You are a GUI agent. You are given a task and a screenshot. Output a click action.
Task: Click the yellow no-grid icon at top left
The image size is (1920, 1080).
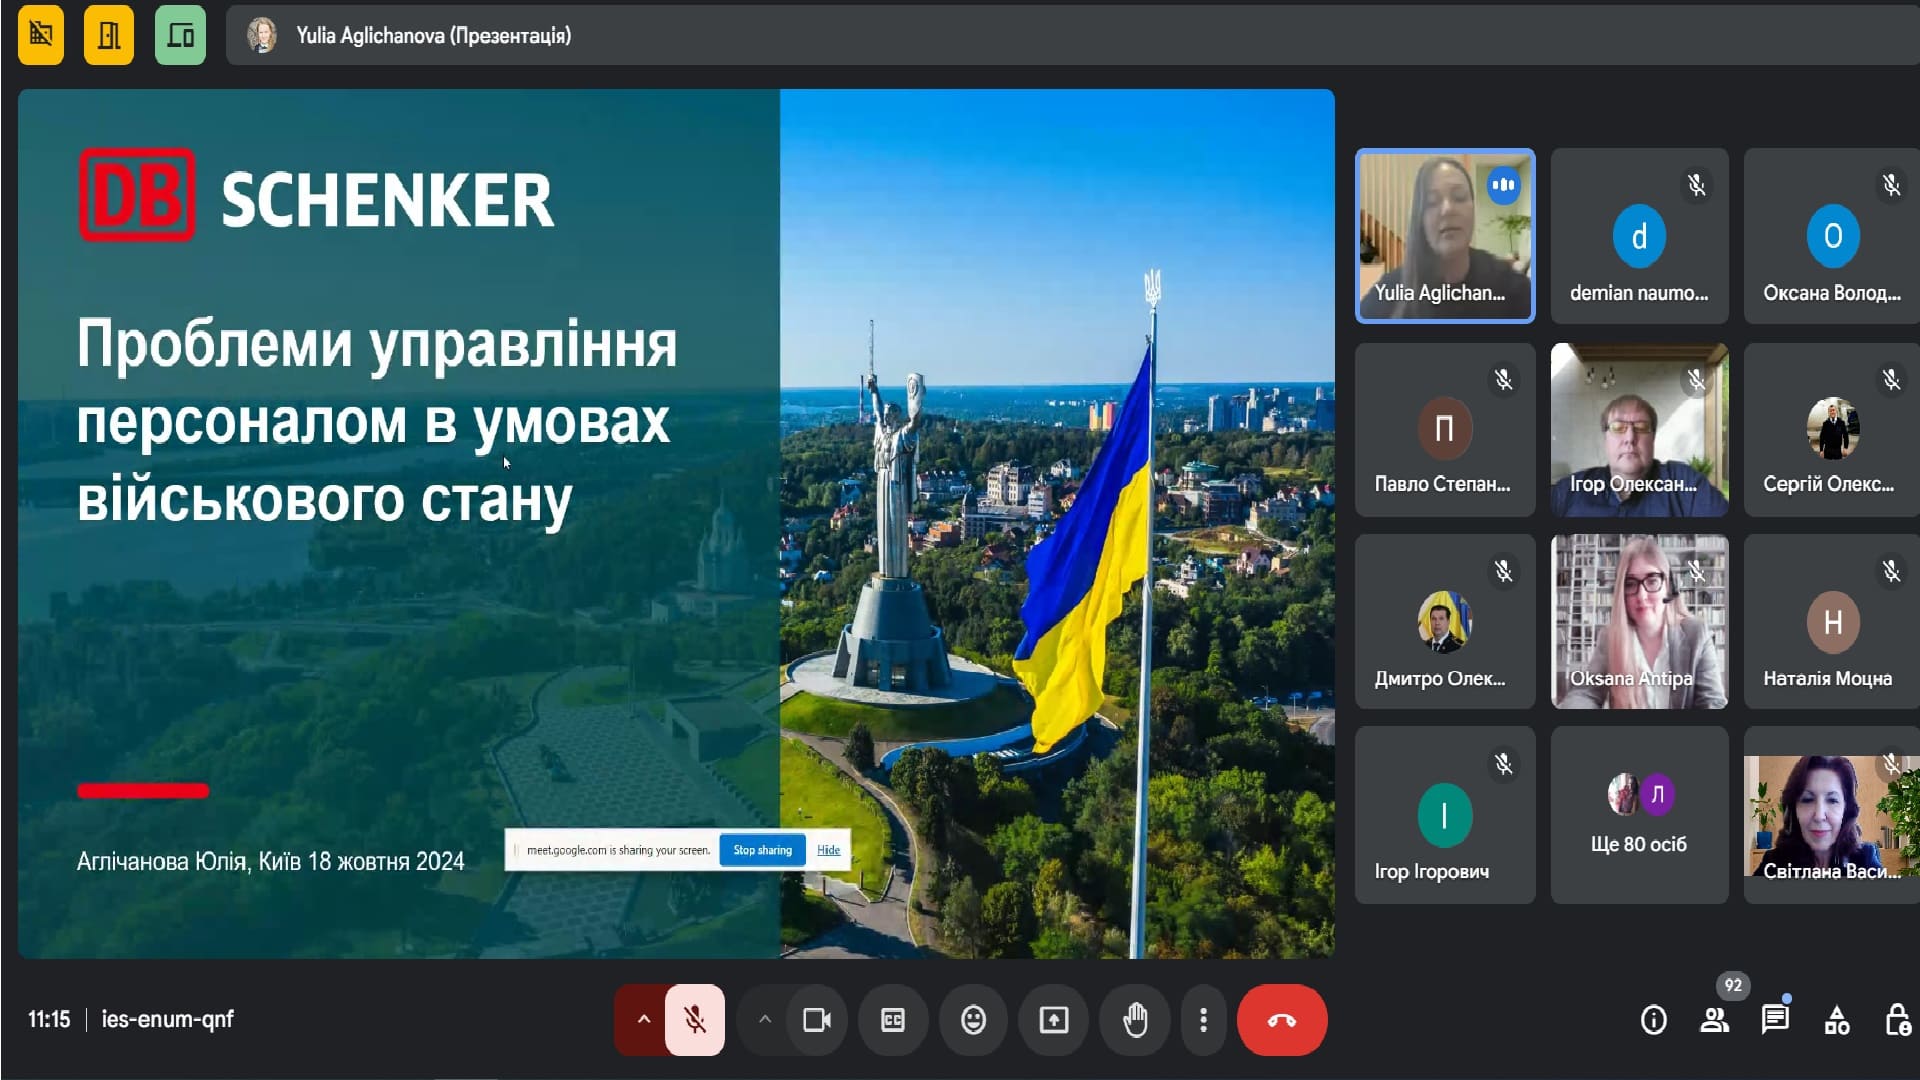click(x=41, y=36)
